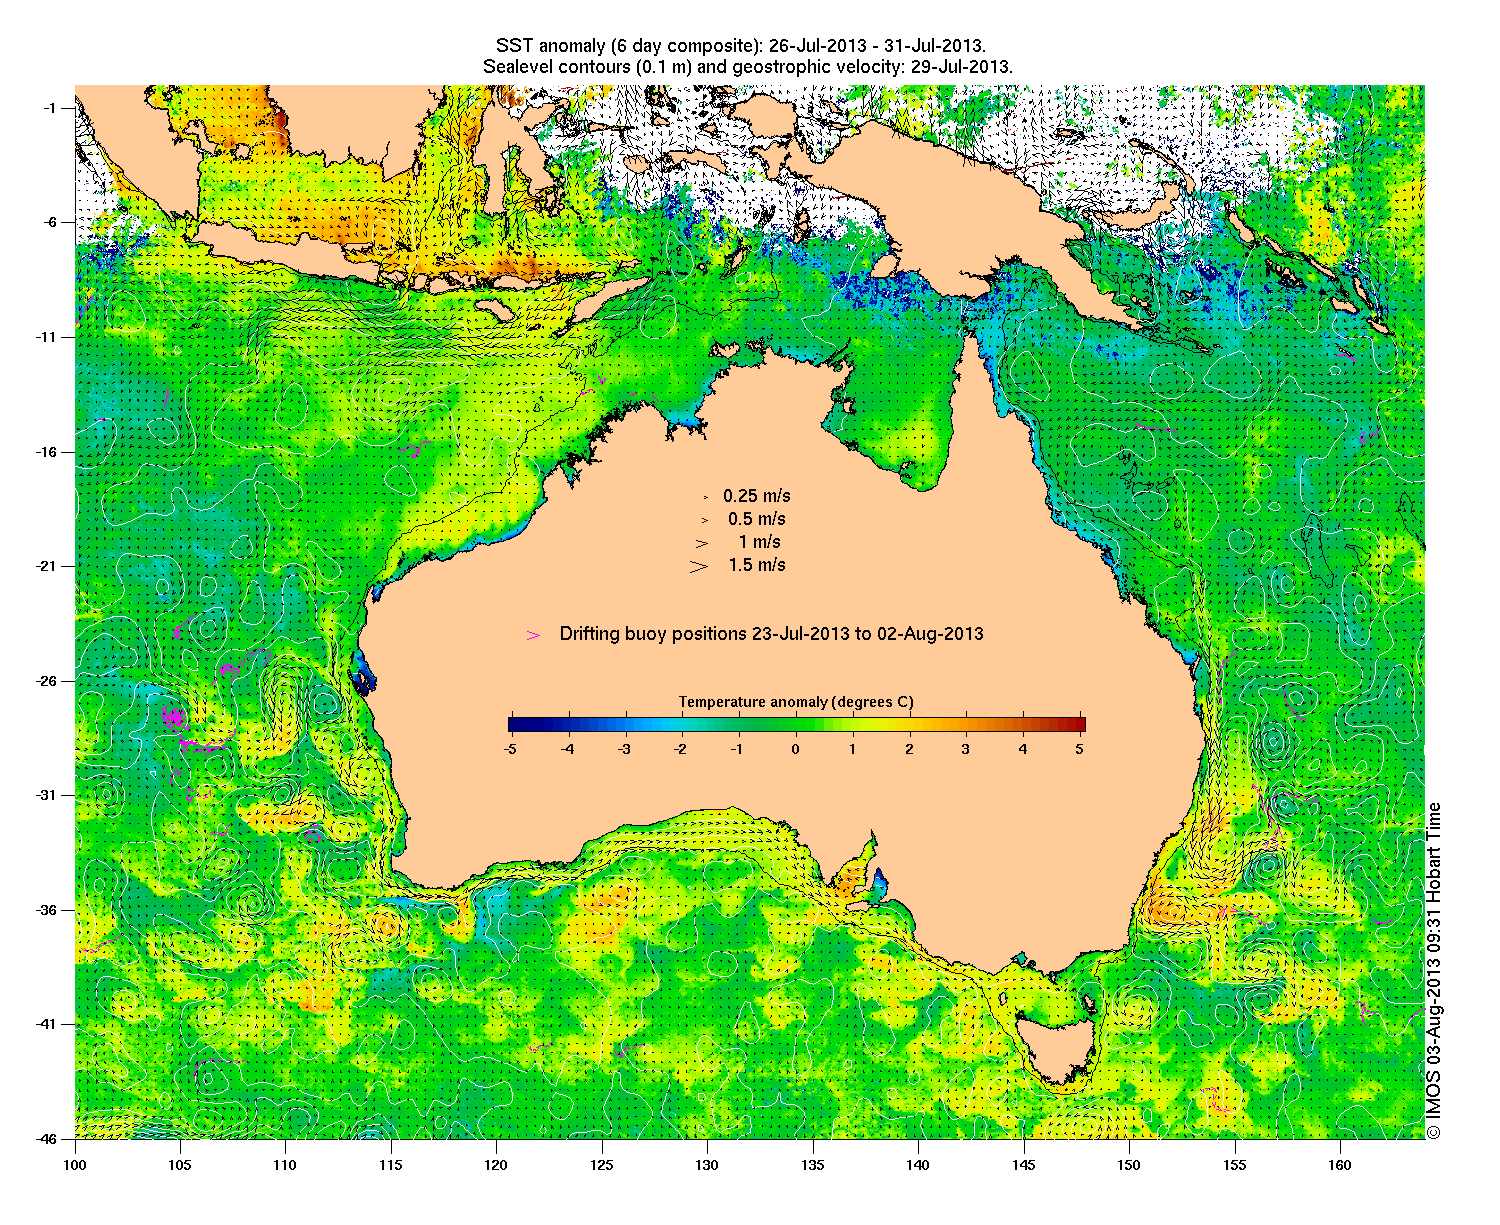Click the Drifting buoy positions legend text
This screenshot has height=1225, width=1500.
click(x=771, y=634)
